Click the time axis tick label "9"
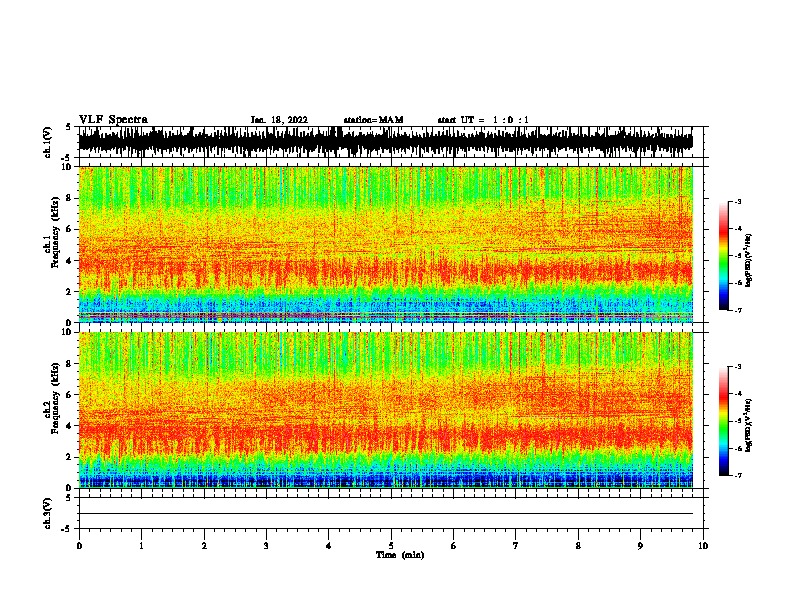Screen dimensions: 792x612 (640, 546)
